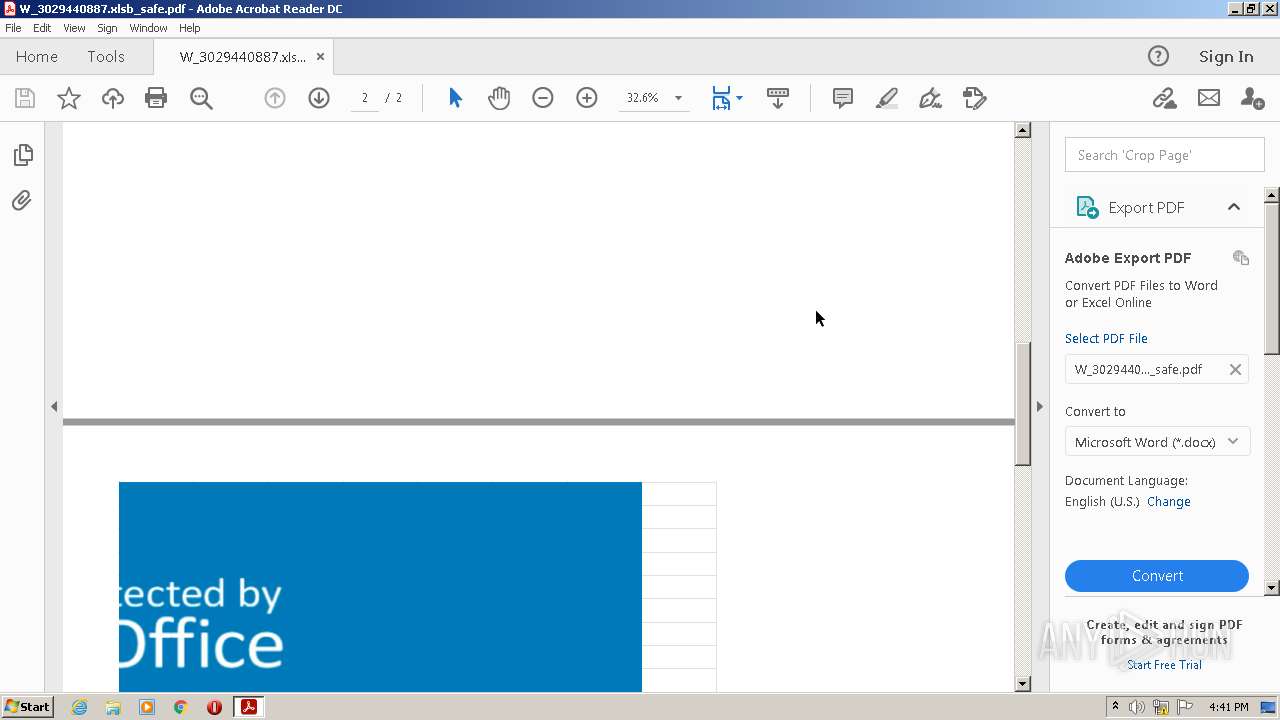Viewport: 1280px width, 720px height.
Task: Click the taskbar clock showing 4:41 PM
Action: click(1229, 707)
